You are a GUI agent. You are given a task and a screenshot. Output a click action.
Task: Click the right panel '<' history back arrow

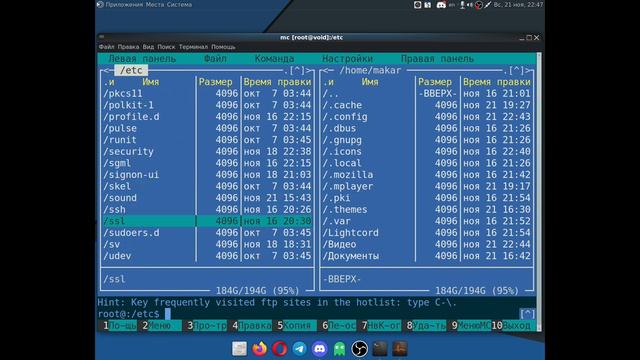tap(325, 70)
